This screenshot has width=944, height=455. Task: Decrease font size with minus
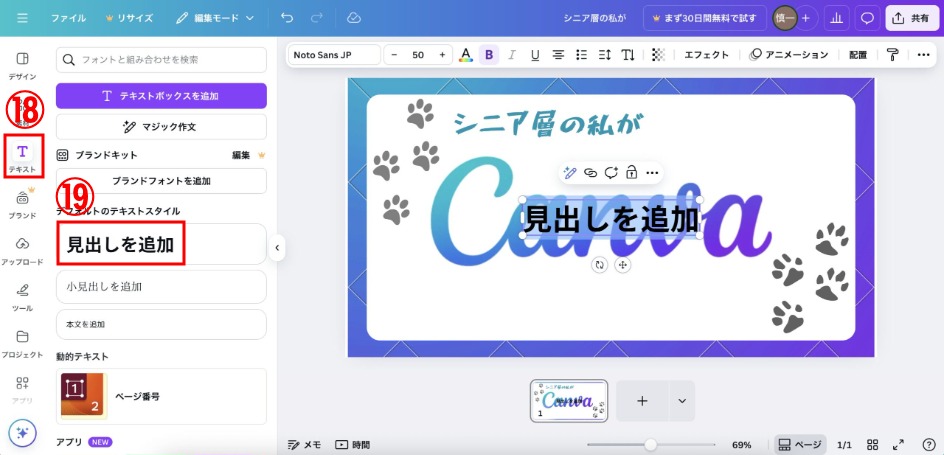(394, 55)
